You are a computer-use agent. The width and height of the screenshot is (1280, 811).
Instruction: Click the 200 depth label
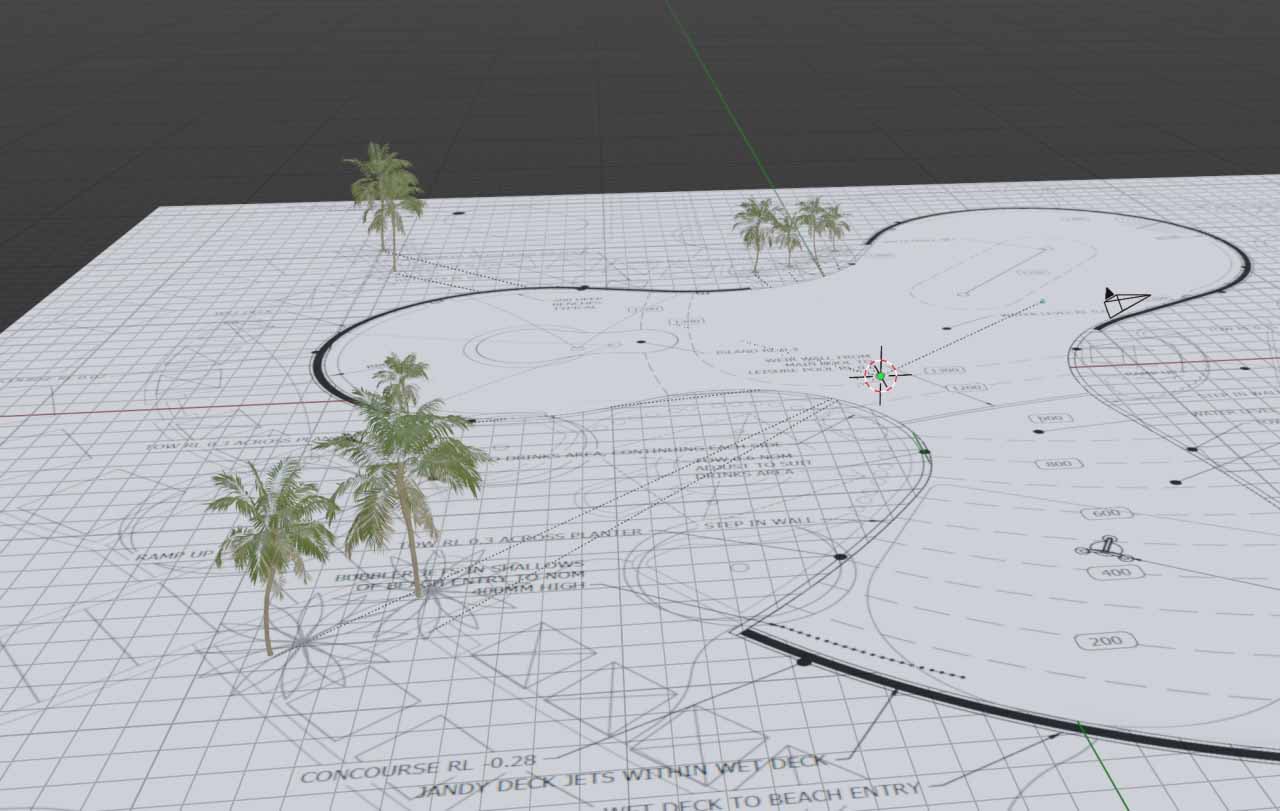(1106, 640)
